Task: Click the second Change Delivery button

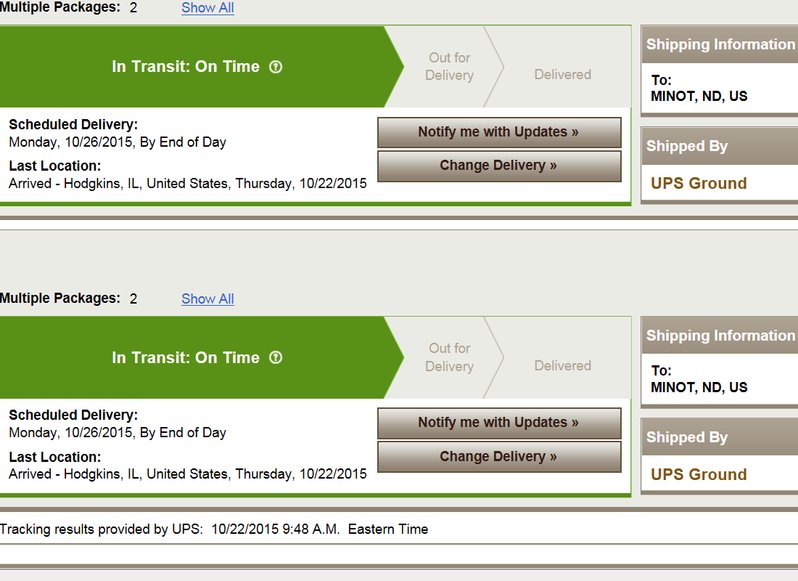Action: click(499, 456)
